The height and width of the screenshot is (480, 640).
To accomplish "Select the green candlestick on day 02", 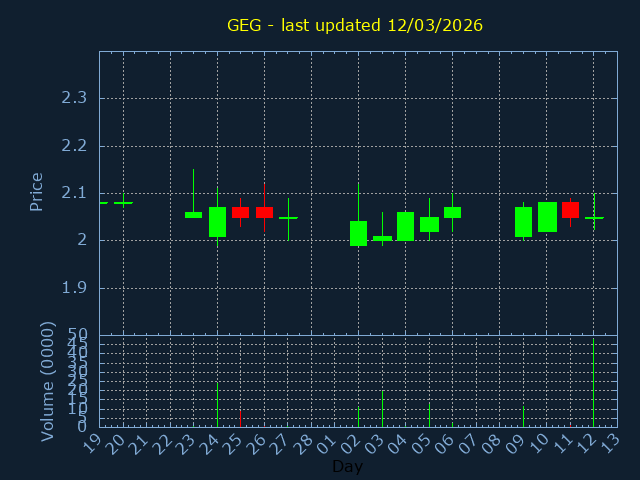I will (x=358, y=233).
